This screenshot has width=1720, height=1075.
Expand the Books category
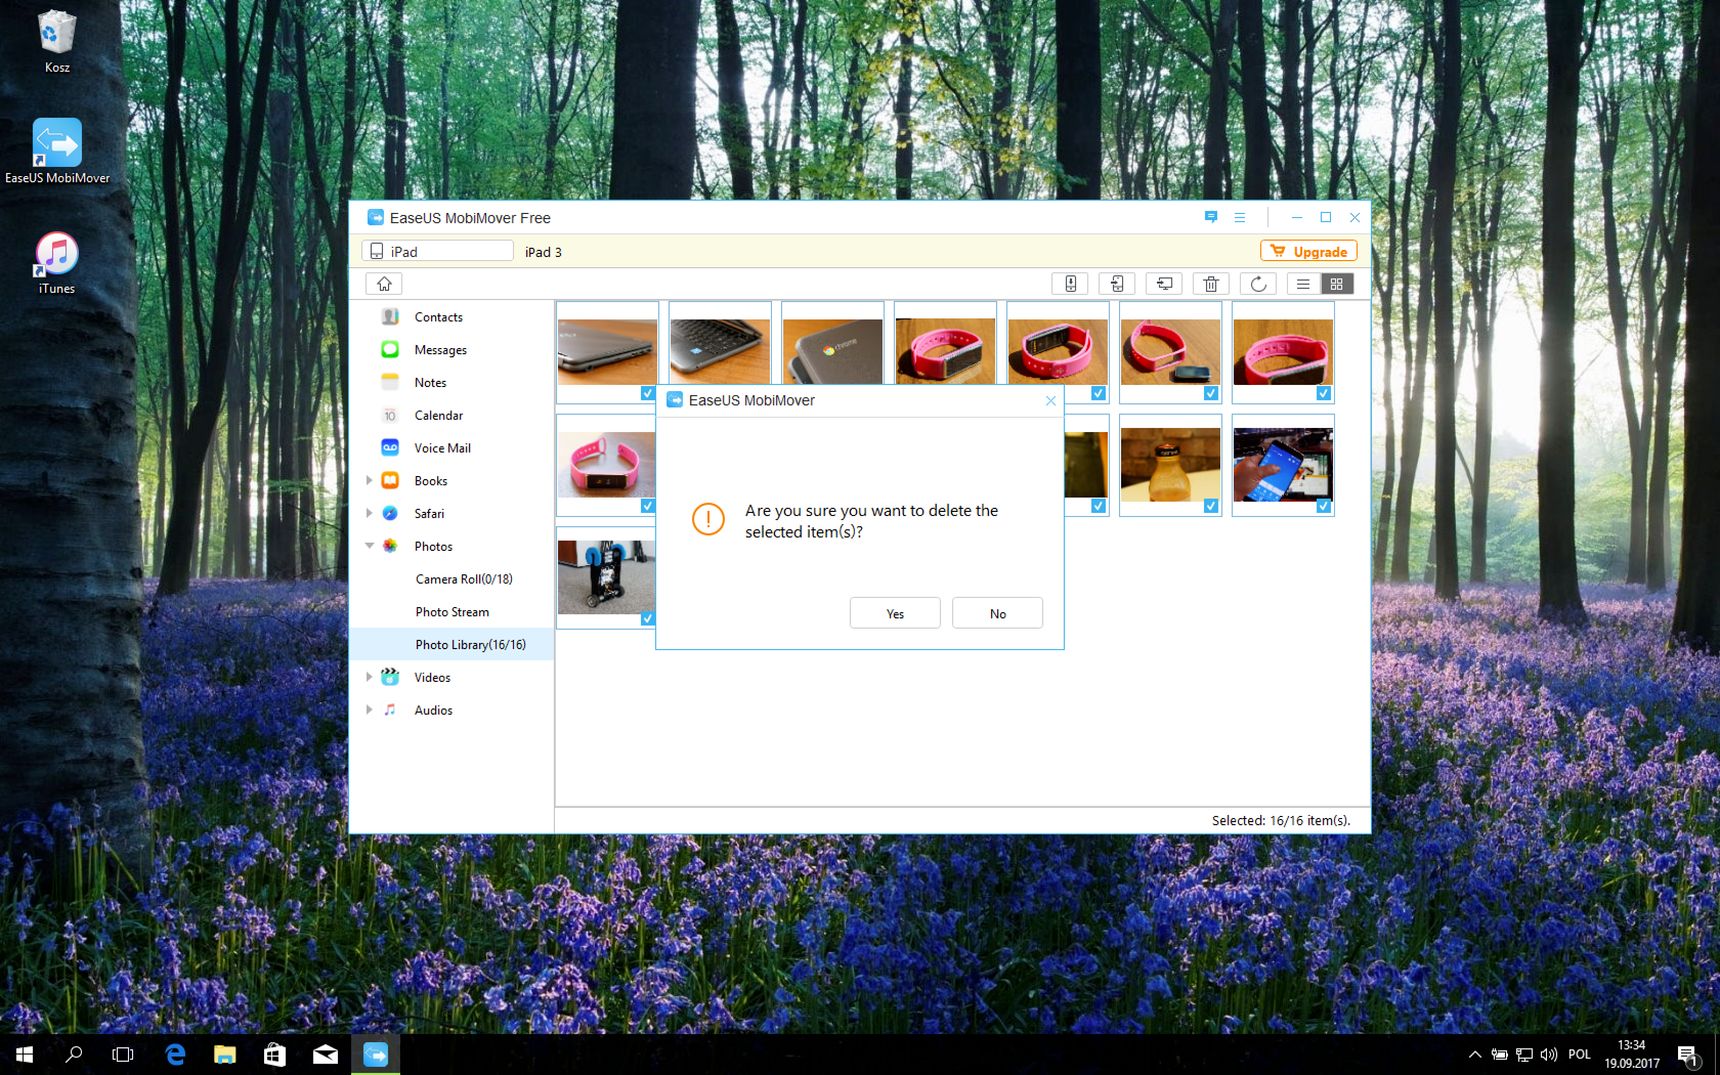click(x=369, y=480)
